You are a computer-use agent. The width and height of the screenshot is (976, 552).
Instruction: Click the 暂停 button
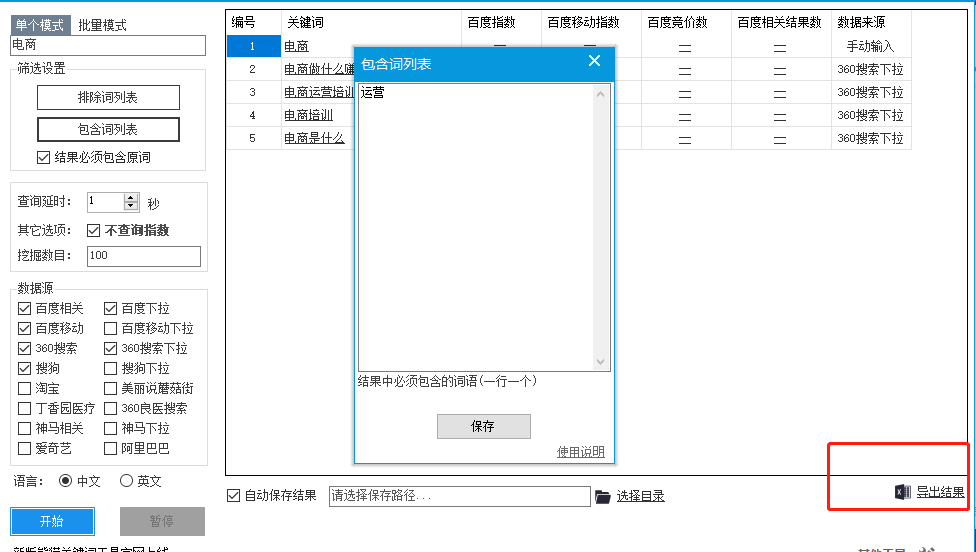(162, 522)
